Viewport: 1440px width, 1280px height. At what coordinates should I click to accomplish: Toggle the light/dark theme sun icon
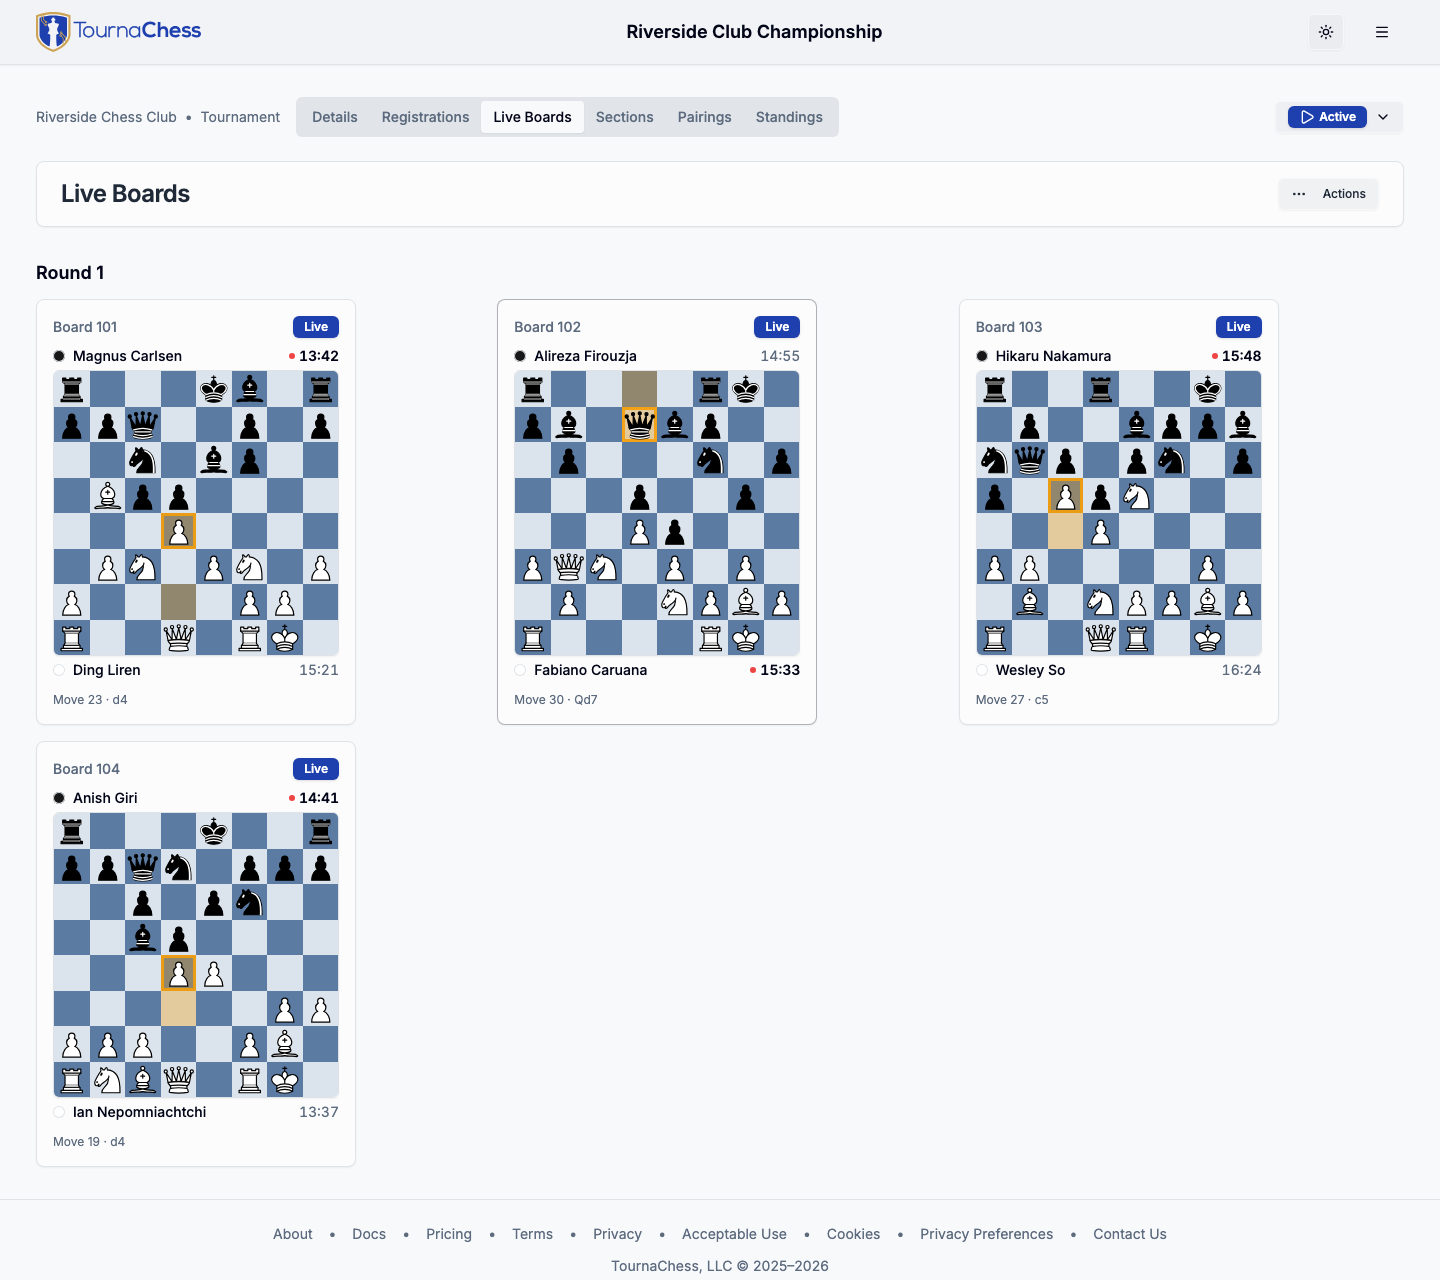pos(1326,32)
